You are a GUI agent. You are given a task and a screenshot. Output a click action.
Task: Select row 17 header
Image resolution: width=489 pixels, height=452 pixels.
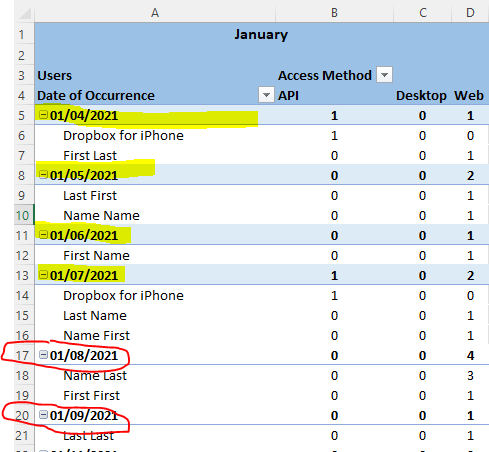(24, 355)
